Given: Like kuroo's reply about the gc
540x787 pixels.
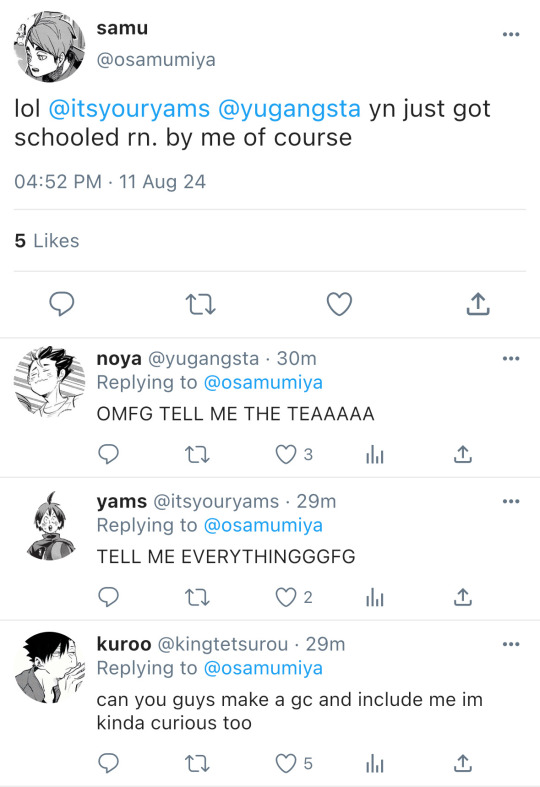Looking at the screenshot, I should coord(286,763).
